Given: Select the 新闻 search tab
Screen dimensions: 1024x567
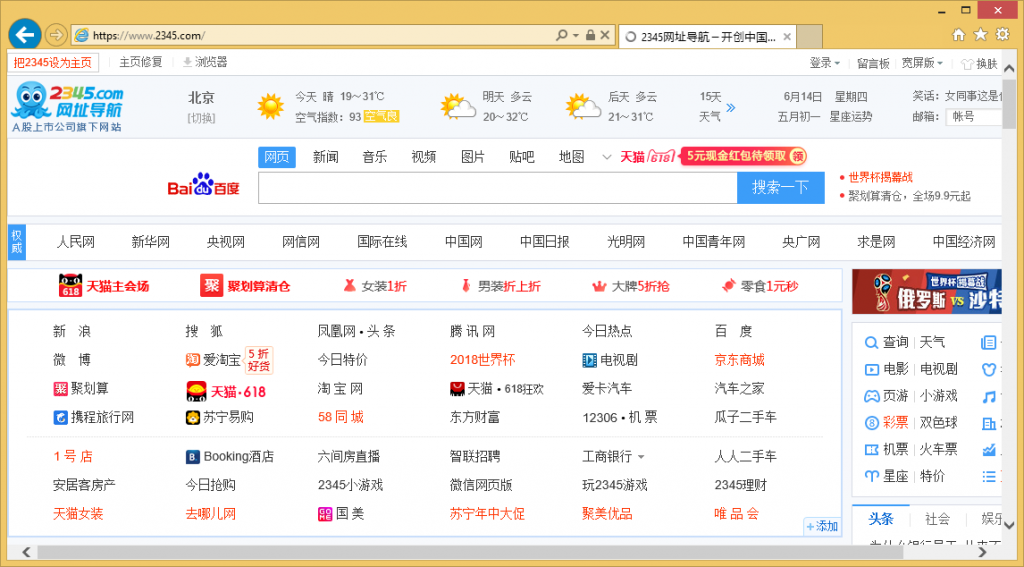Looking at the screenshot, I should click(325, 157).
